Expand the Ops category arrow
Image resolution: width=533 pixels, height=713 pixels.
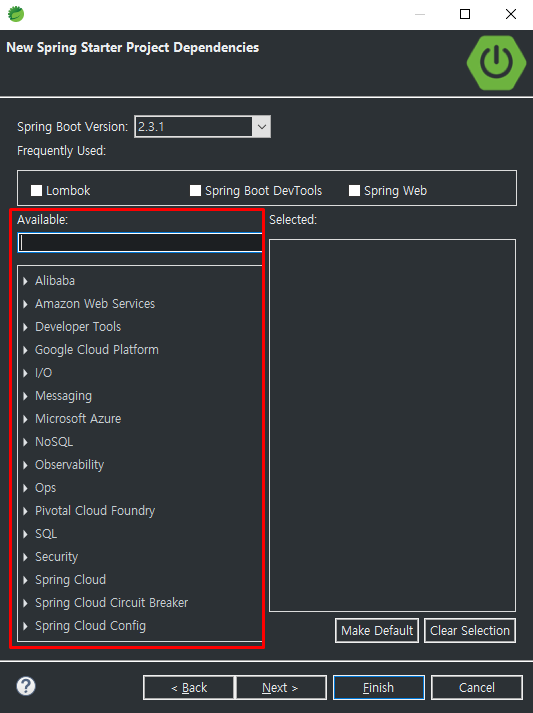[25, 488]
